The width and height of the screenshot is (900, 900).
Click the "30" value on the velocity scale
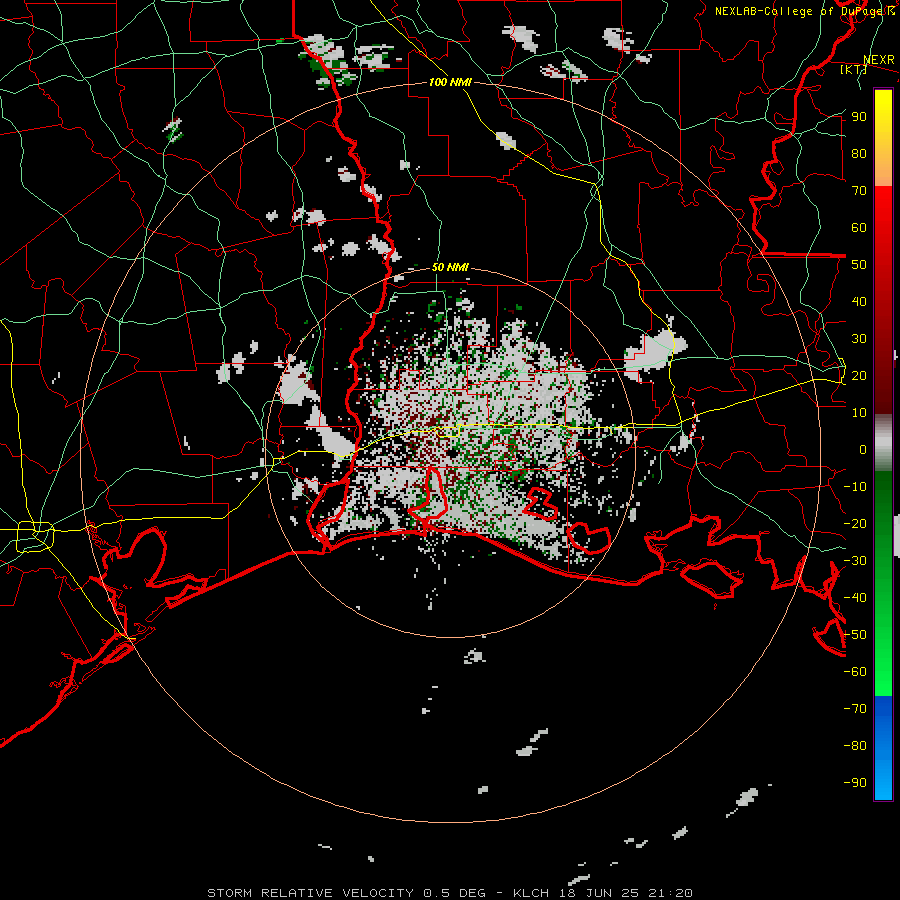859,339
